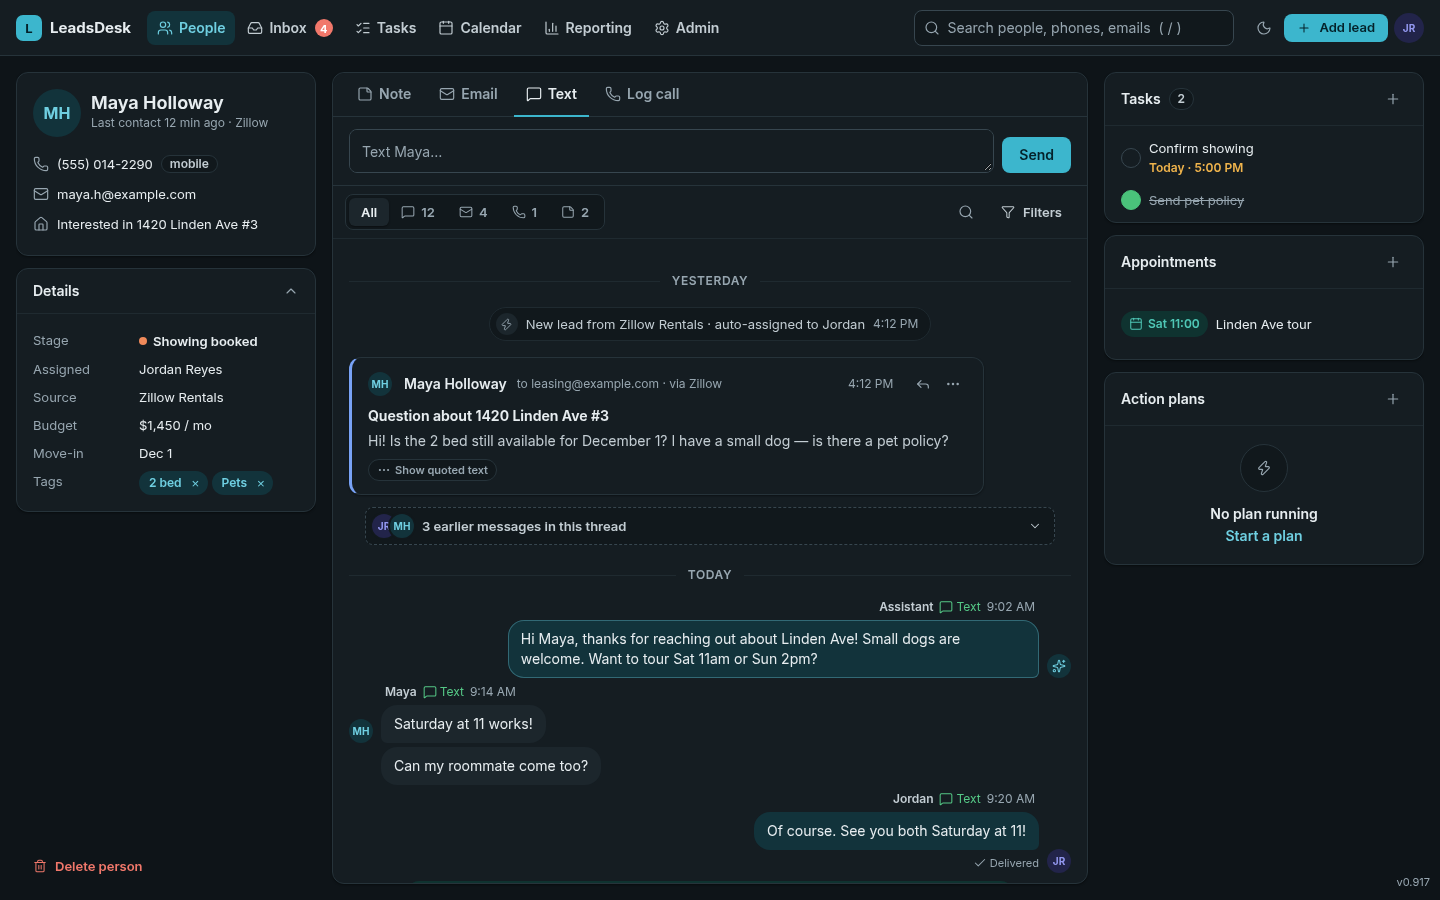The height and width of the screenshot is (900, 1440).
Task: Open the Showing booked stage selector
Action: (x=198, y=341)
